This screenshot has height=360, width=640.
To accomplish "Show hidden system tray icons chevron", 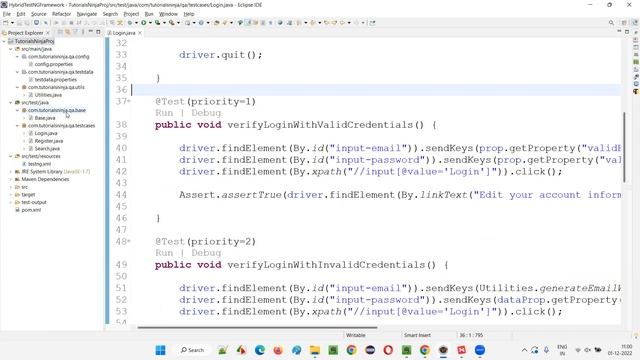I will [x=524, y=350].
